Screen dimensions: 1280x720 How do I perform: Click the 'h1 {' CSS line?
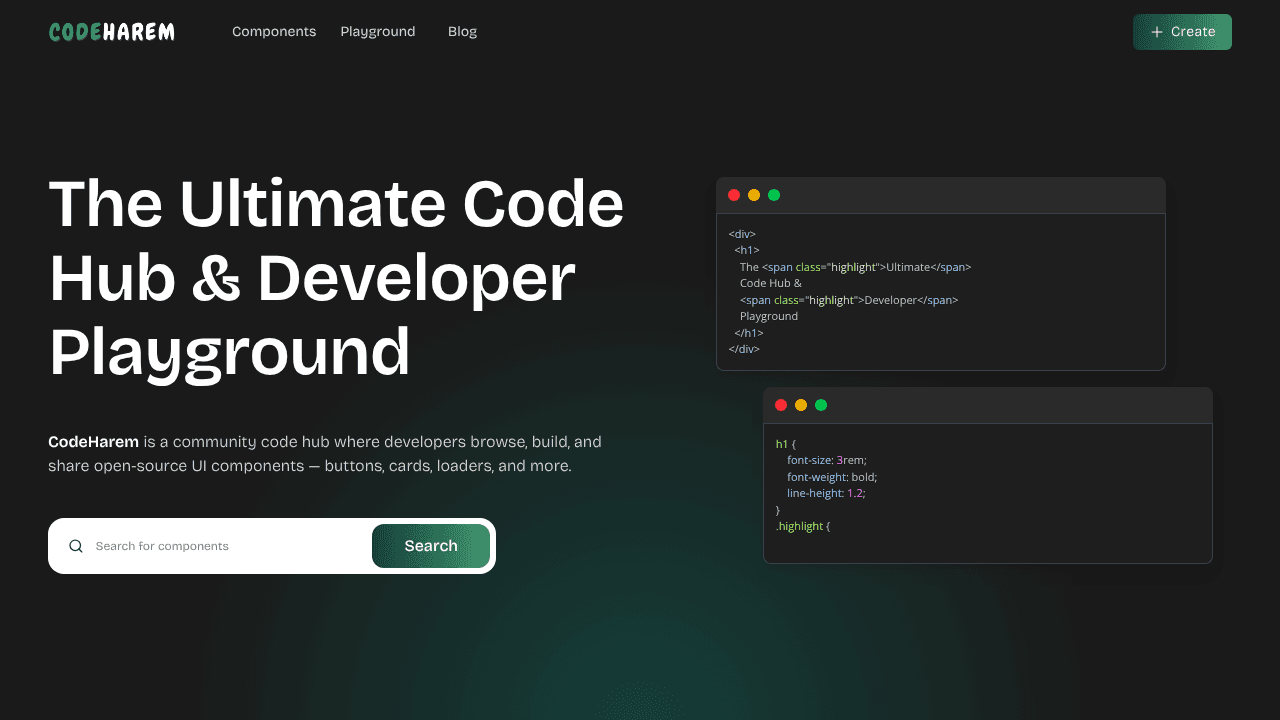pos(785,444)
